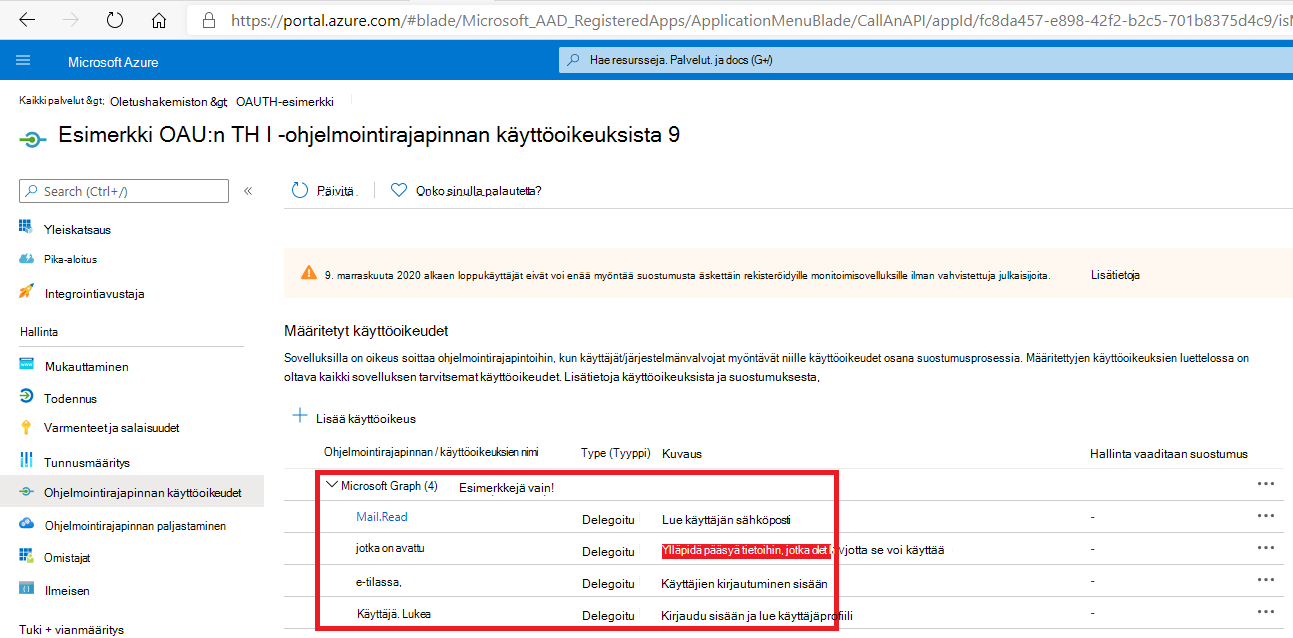Screen dimensions: 1293x638
Task: Open Onko sinulla palautetta feedback
Action: point(479,191)
